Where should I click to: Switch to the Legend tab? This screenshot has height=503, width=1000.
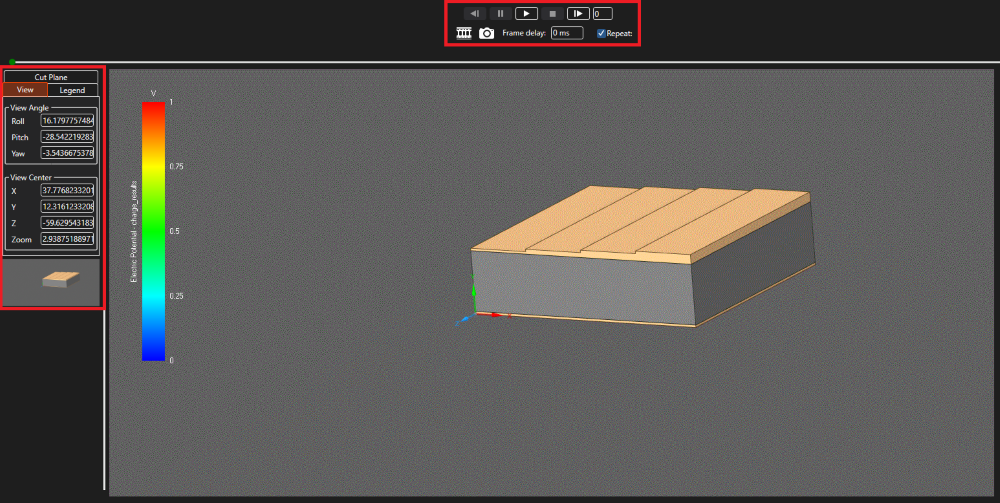click(x=73, y=90)
